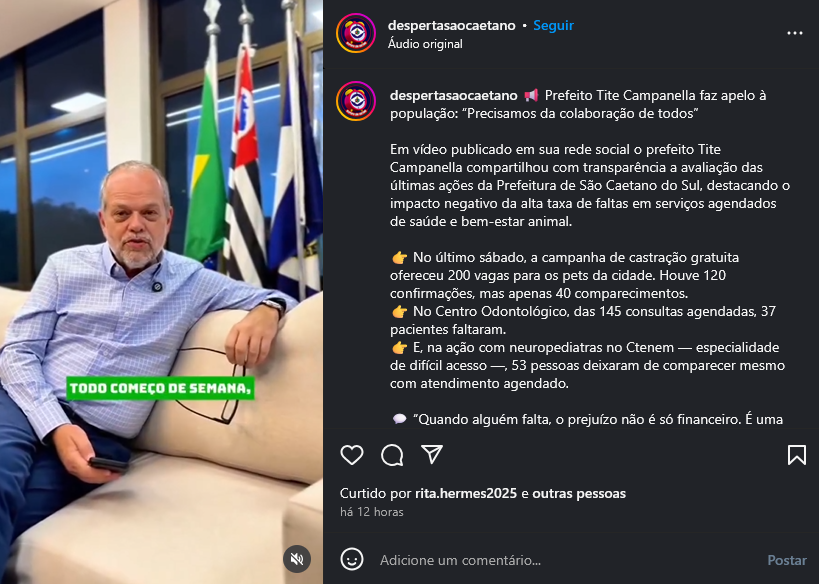Open the three-dot more options menu

(x=794, y=33)
